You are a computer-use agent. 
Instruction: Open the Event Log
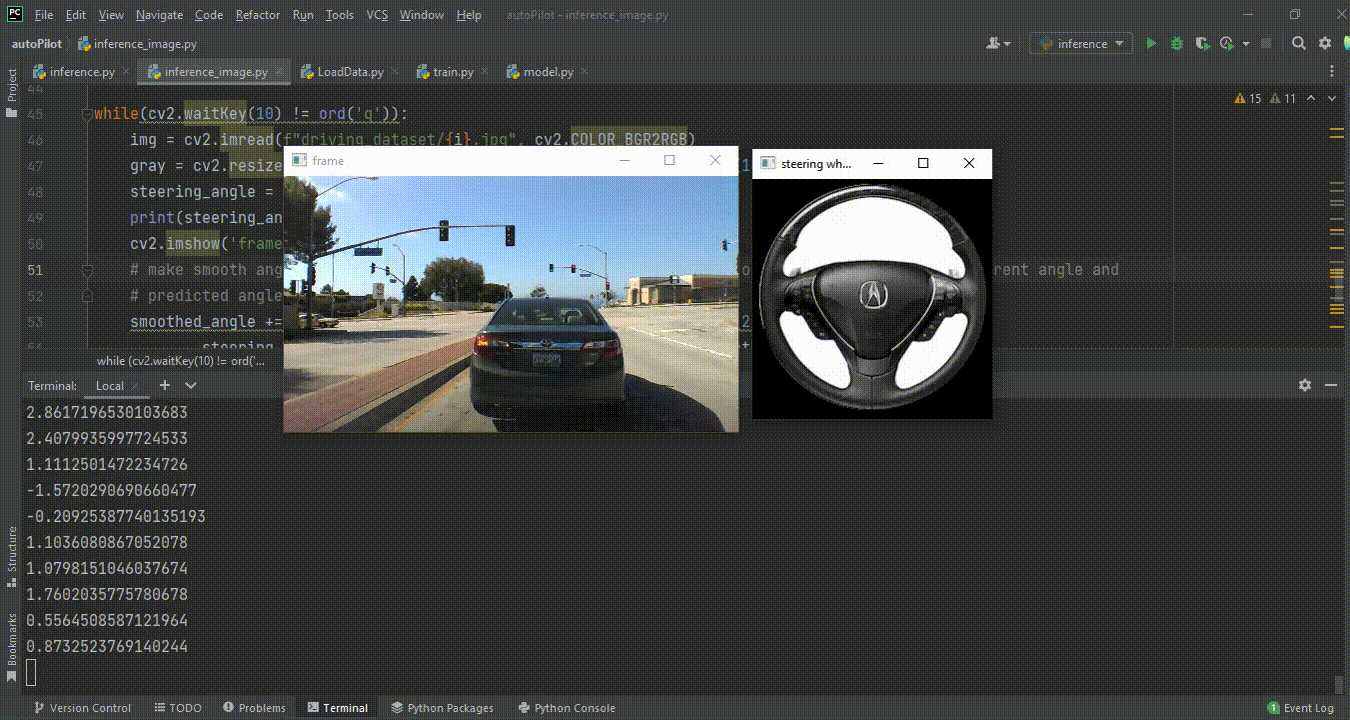click(x=1300, y=708)
